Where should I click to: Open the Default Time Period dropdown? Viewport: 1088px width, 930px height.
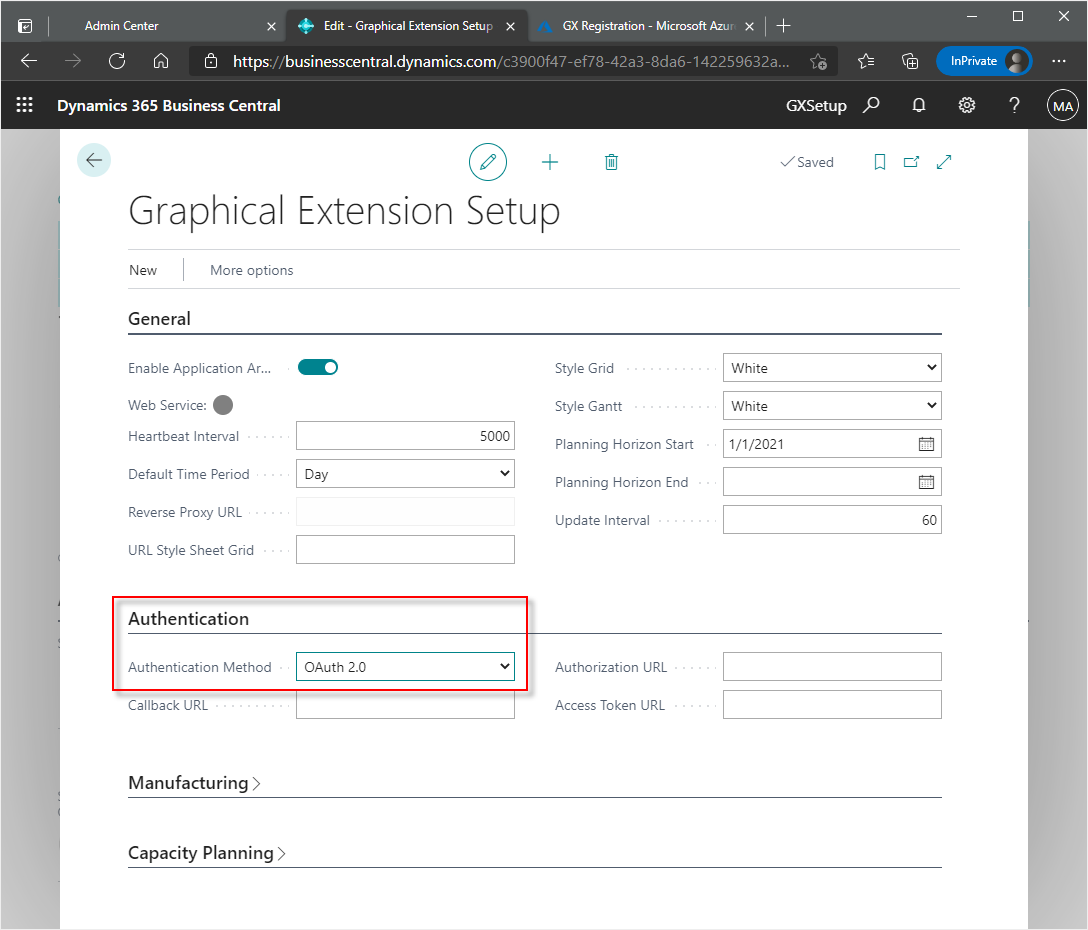405,474
